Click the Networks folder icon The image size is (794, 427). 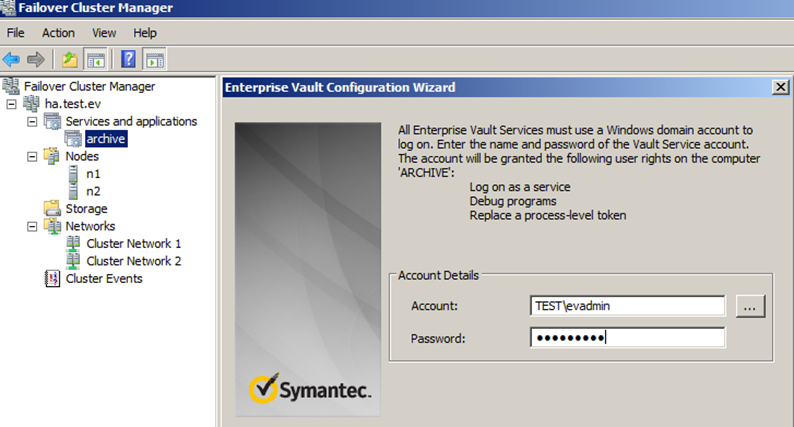pyautogui.click(x=52, y=226)
